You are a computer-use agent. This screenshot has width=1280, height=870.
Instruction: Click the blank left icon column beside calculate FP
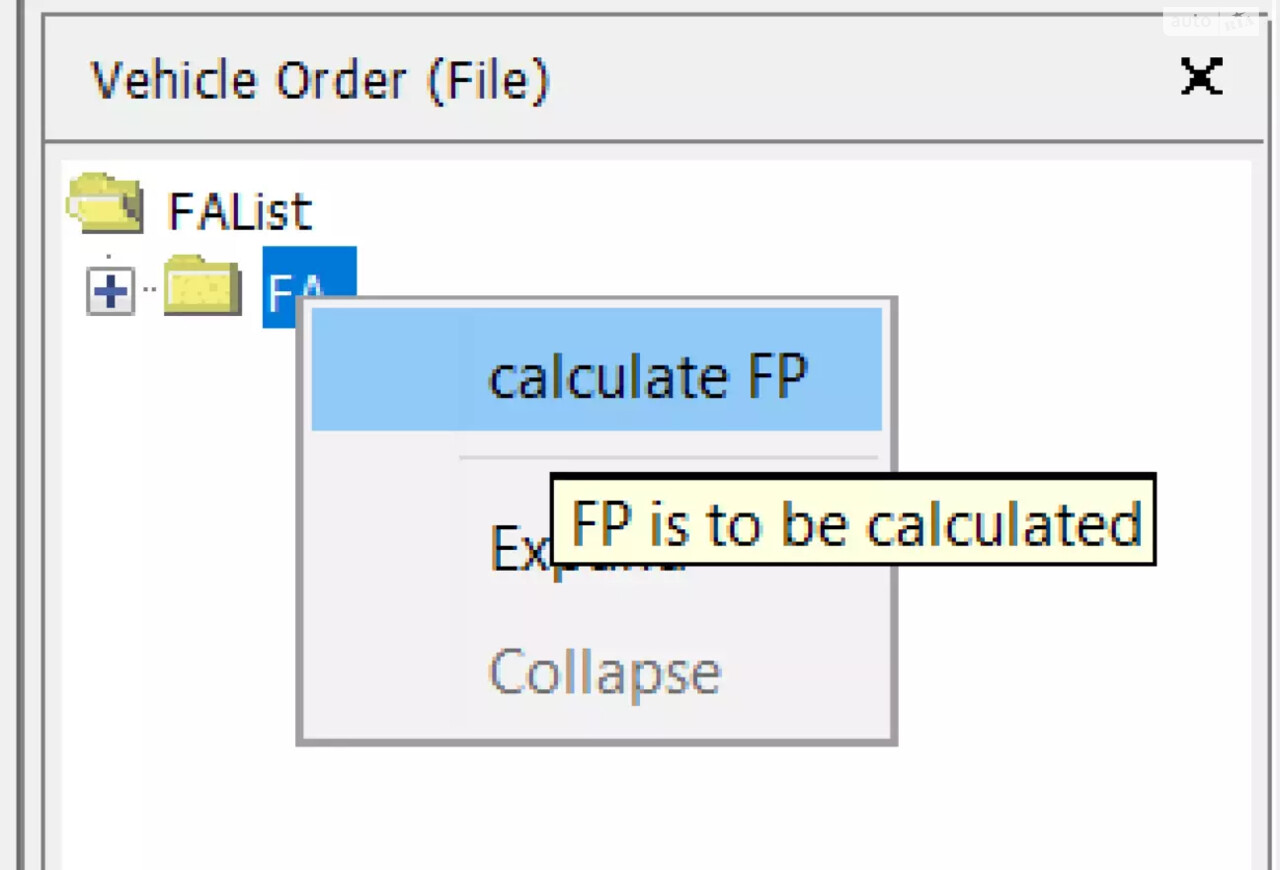(385, 369)
